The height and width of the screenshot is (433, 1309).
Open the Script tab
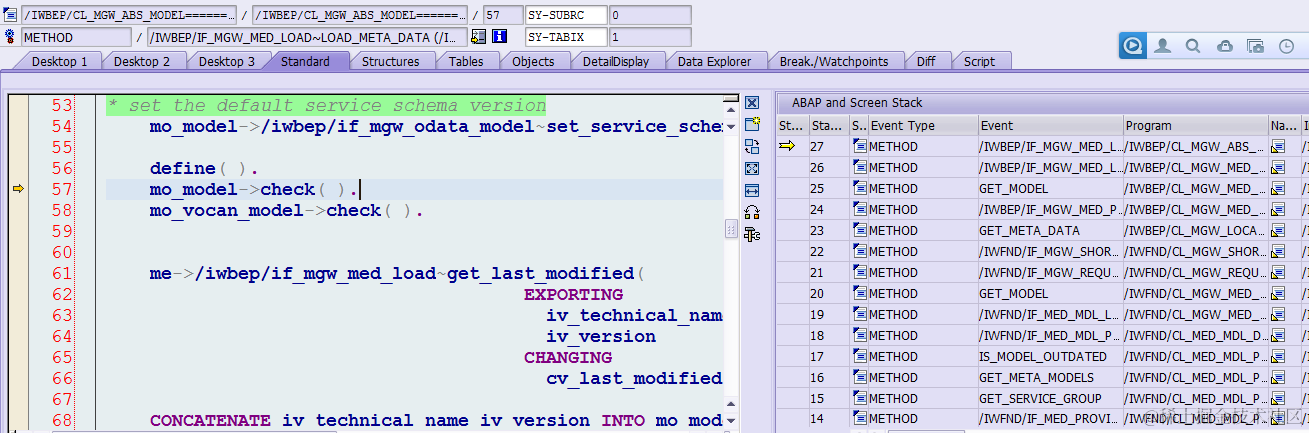(979, 61)
